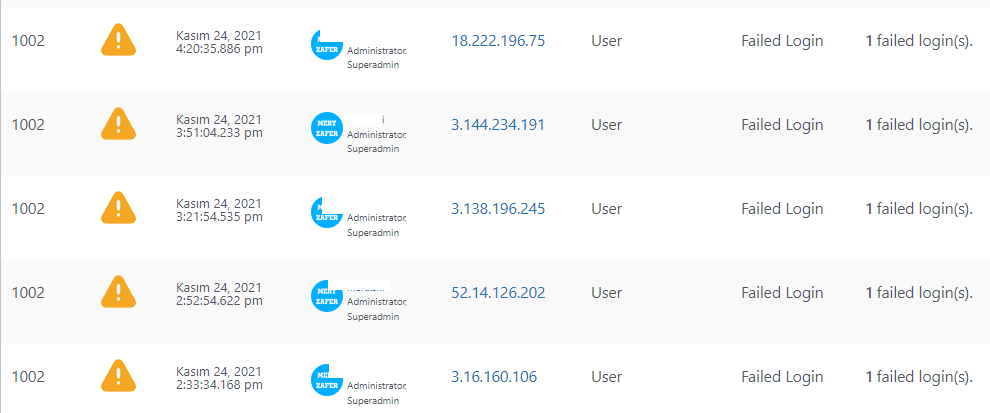This screenshot has width=990, height=413.
Task: Open IP address 52.14.126.202 link
Action: (x=498, y=293)
